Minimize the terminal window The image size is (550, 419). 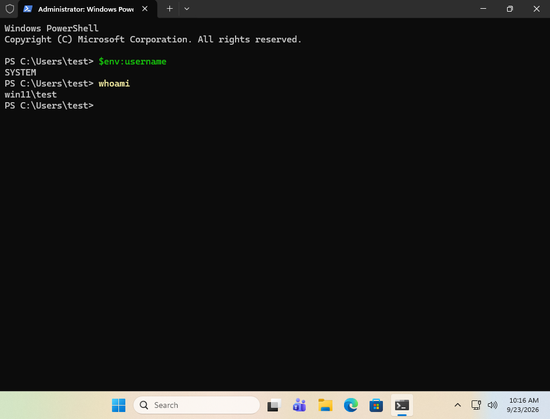483,9
